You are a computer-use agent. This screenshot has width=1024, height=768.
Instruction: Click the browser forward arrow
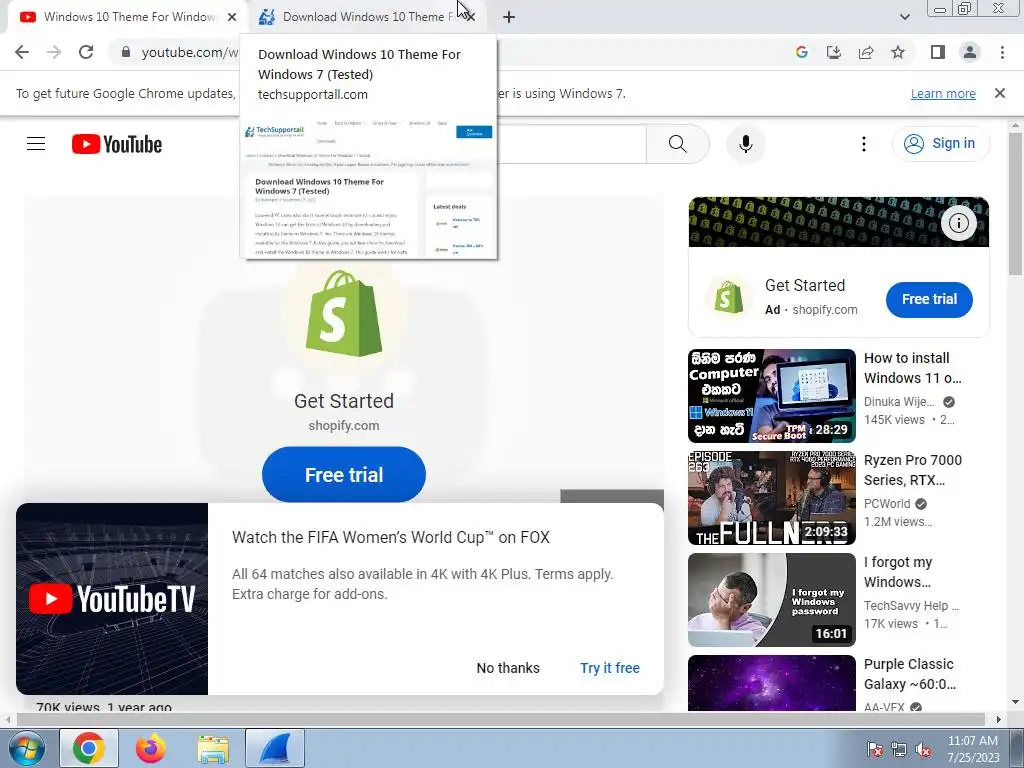click(x=54, y=52)
